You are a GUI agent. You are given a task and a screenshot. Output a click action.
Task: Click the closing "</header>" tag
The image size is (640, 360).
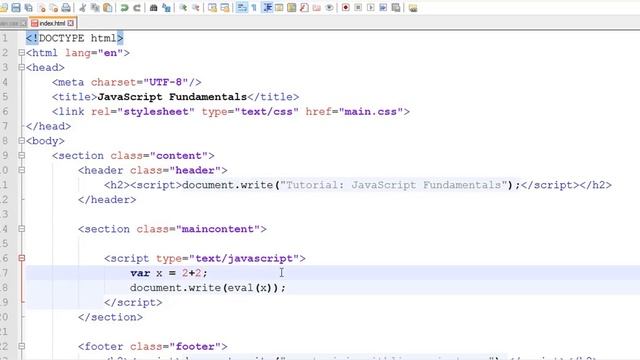click(x=107, y=200)
